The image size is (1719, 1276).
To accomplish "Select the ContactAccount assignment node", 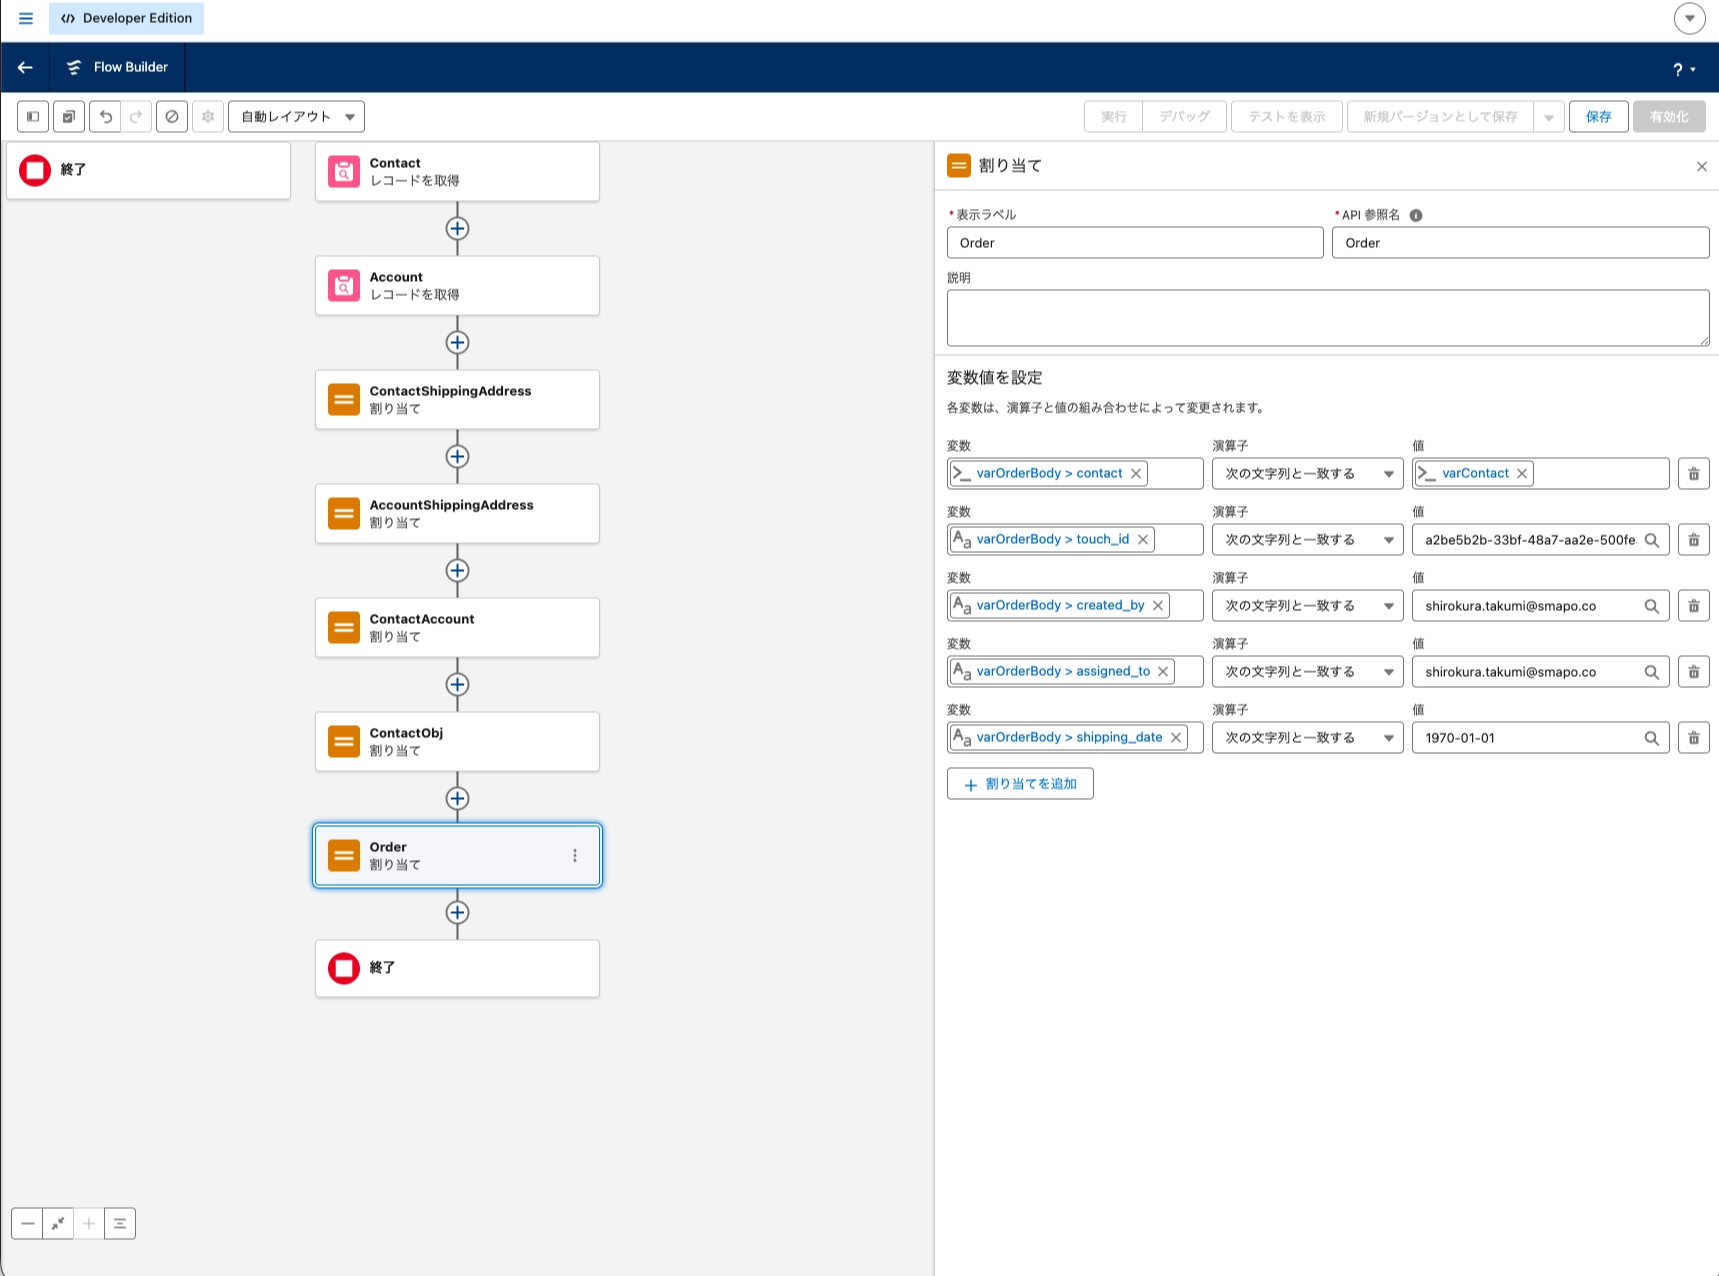I will click(x=457, y=628).
